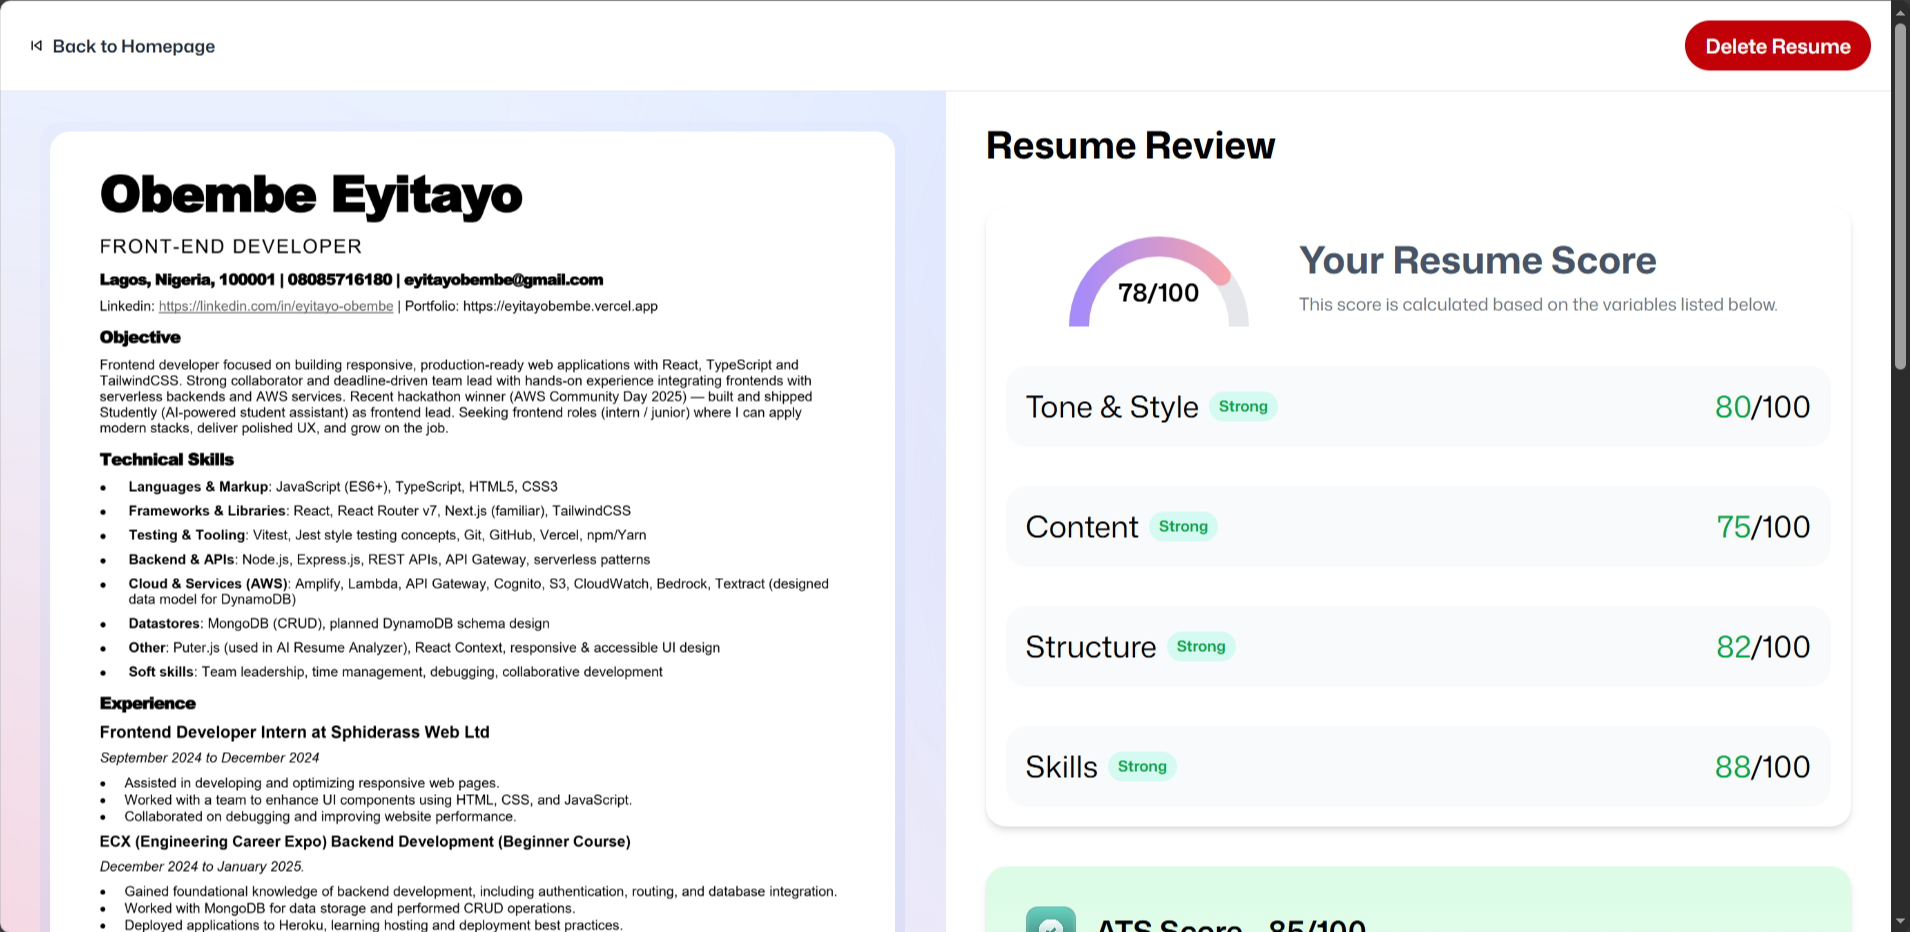The width and height of the screenshot is (1910, 932).
Task: Select the Content score row
Action: [1417, 527]
